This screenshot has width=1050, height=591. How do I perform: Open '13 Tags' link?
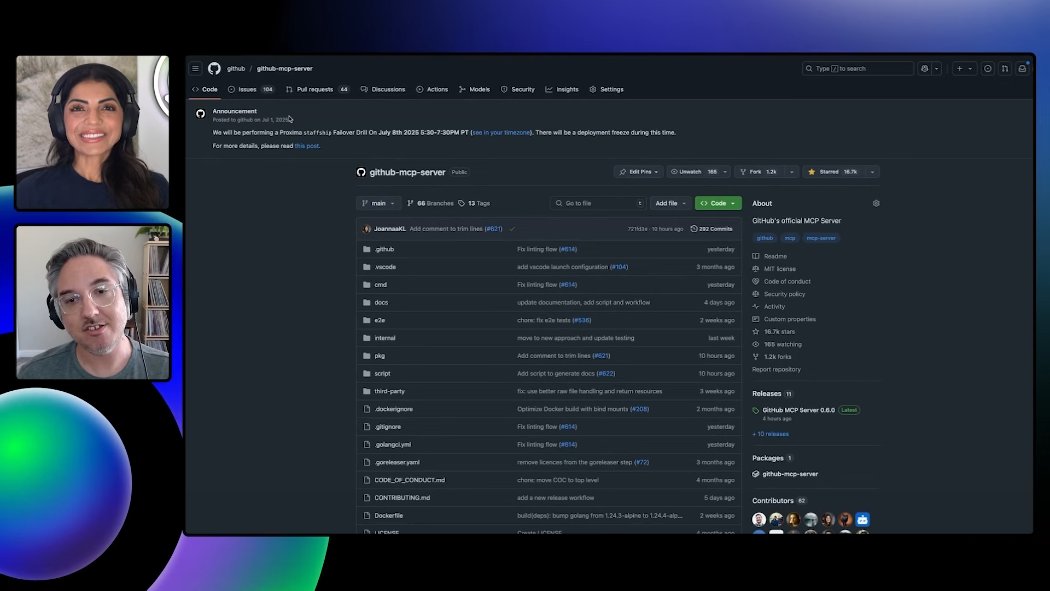(474, 203)
